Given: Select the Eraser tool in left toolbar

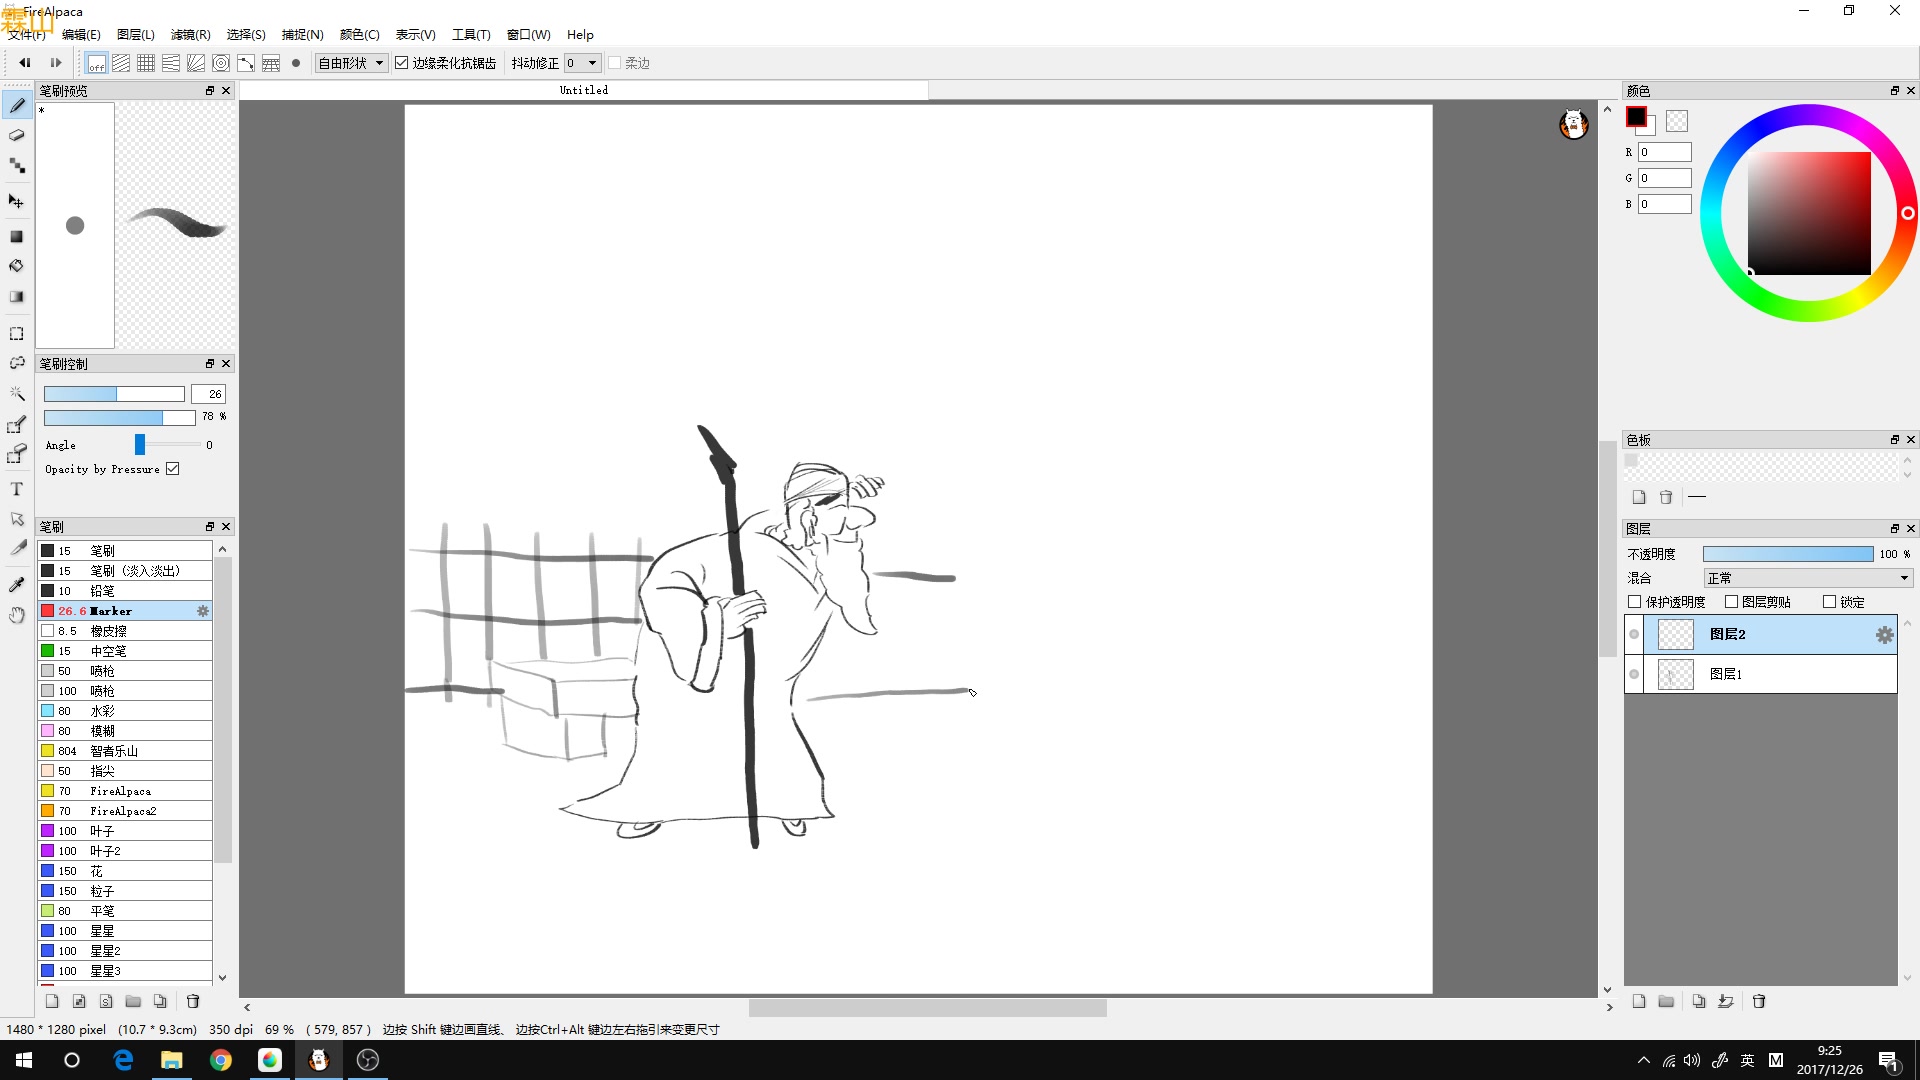Looking at the screenshot, I should pos(17,135).
